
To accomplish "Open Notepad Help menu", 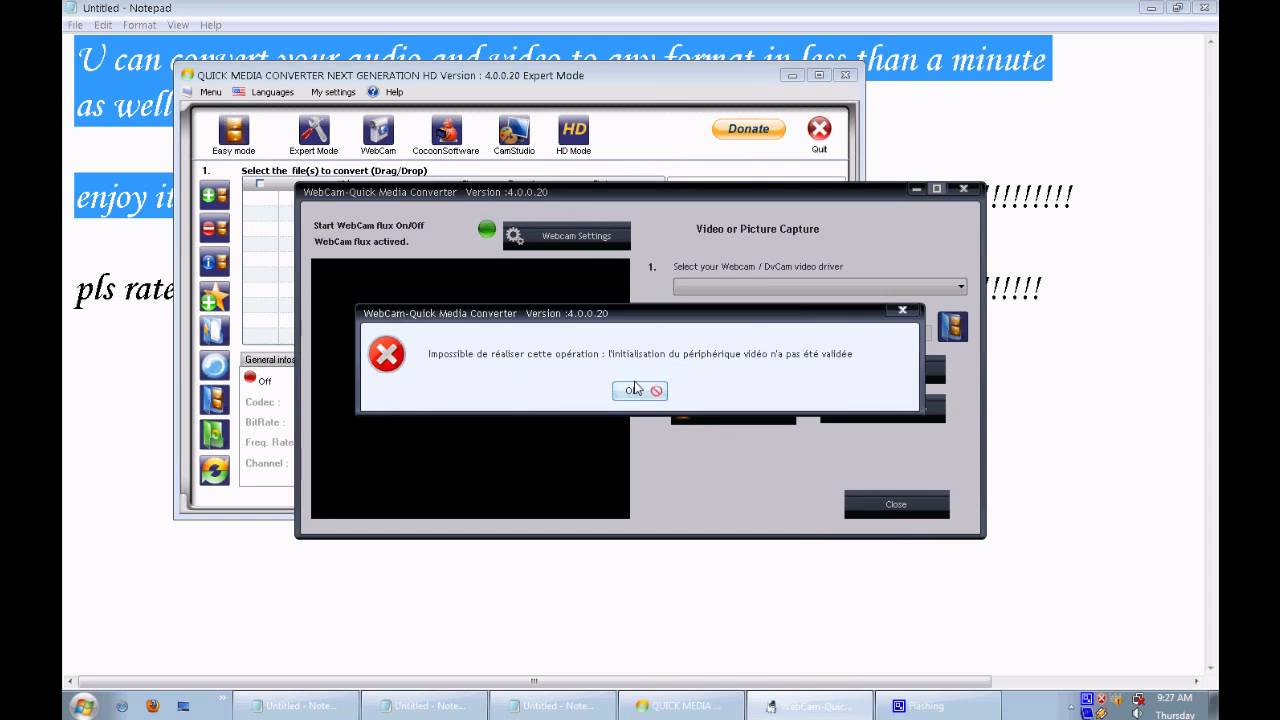I will coord(210,25).
